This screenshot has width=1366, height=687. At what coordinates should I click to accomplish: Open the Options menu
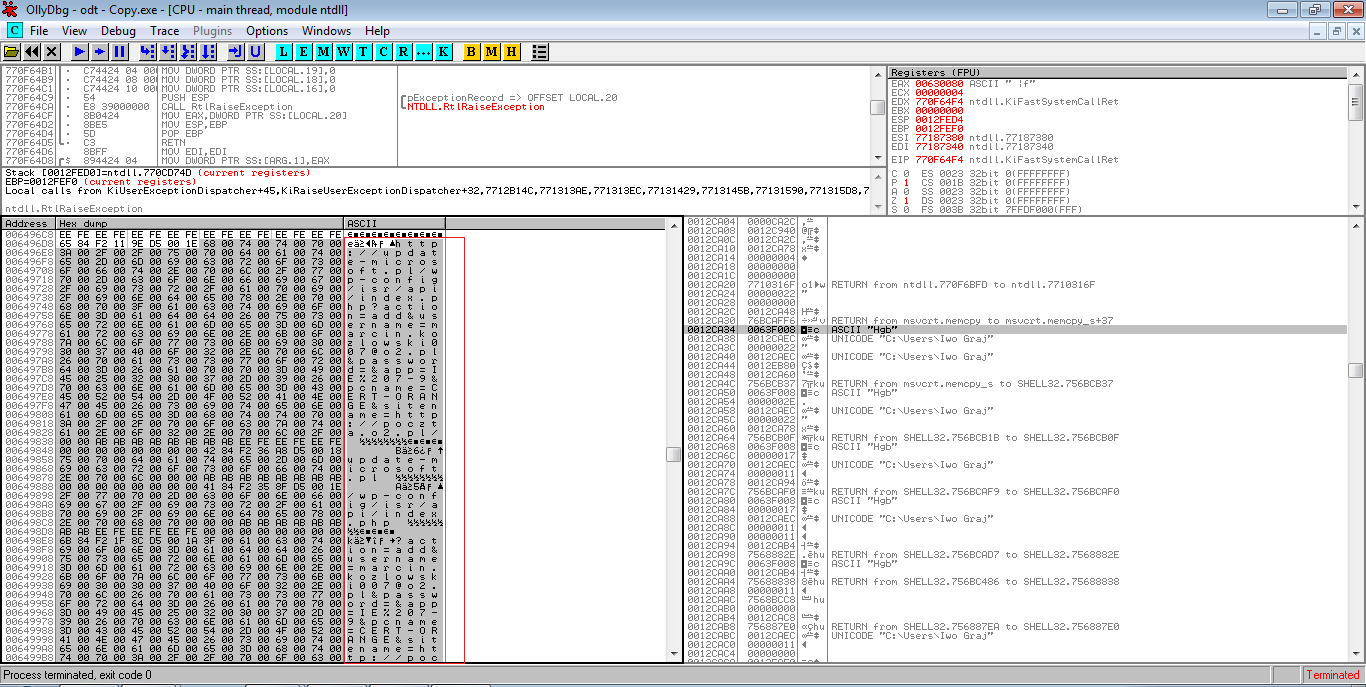pos(267,31)
